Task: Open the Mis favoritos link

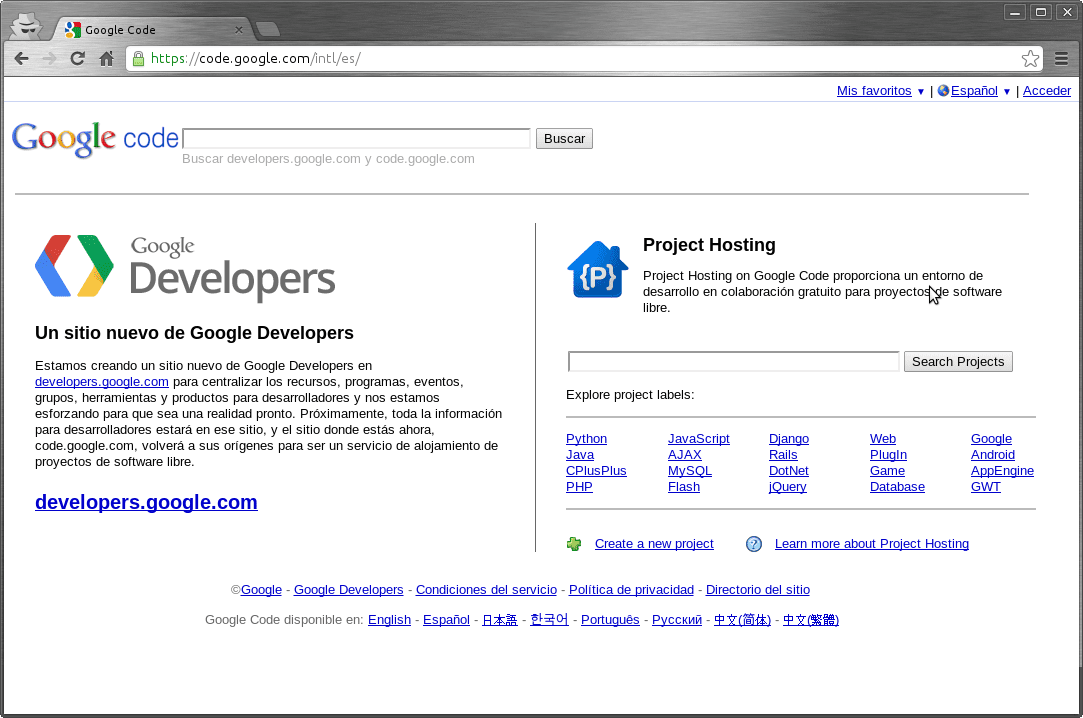Action: (874, 90)
